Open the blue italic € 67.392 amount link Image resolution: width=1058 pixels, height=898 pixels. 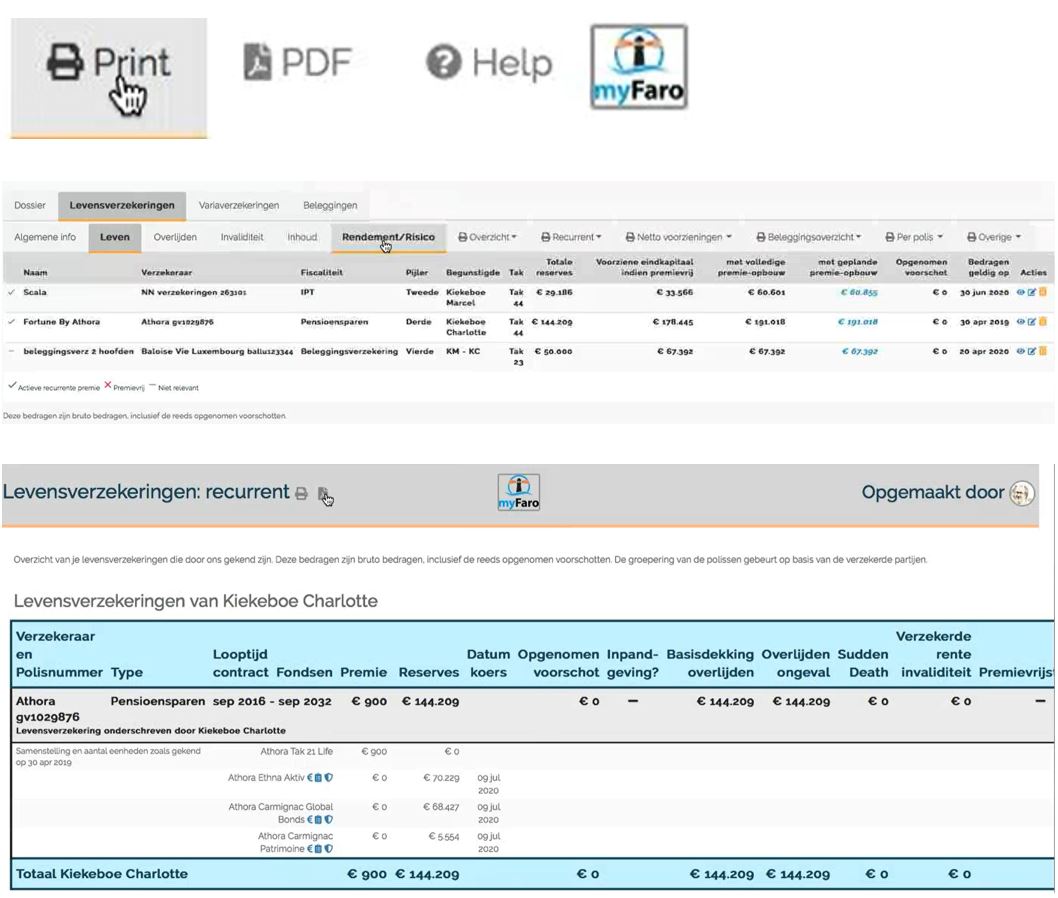[x=860, y=351]
